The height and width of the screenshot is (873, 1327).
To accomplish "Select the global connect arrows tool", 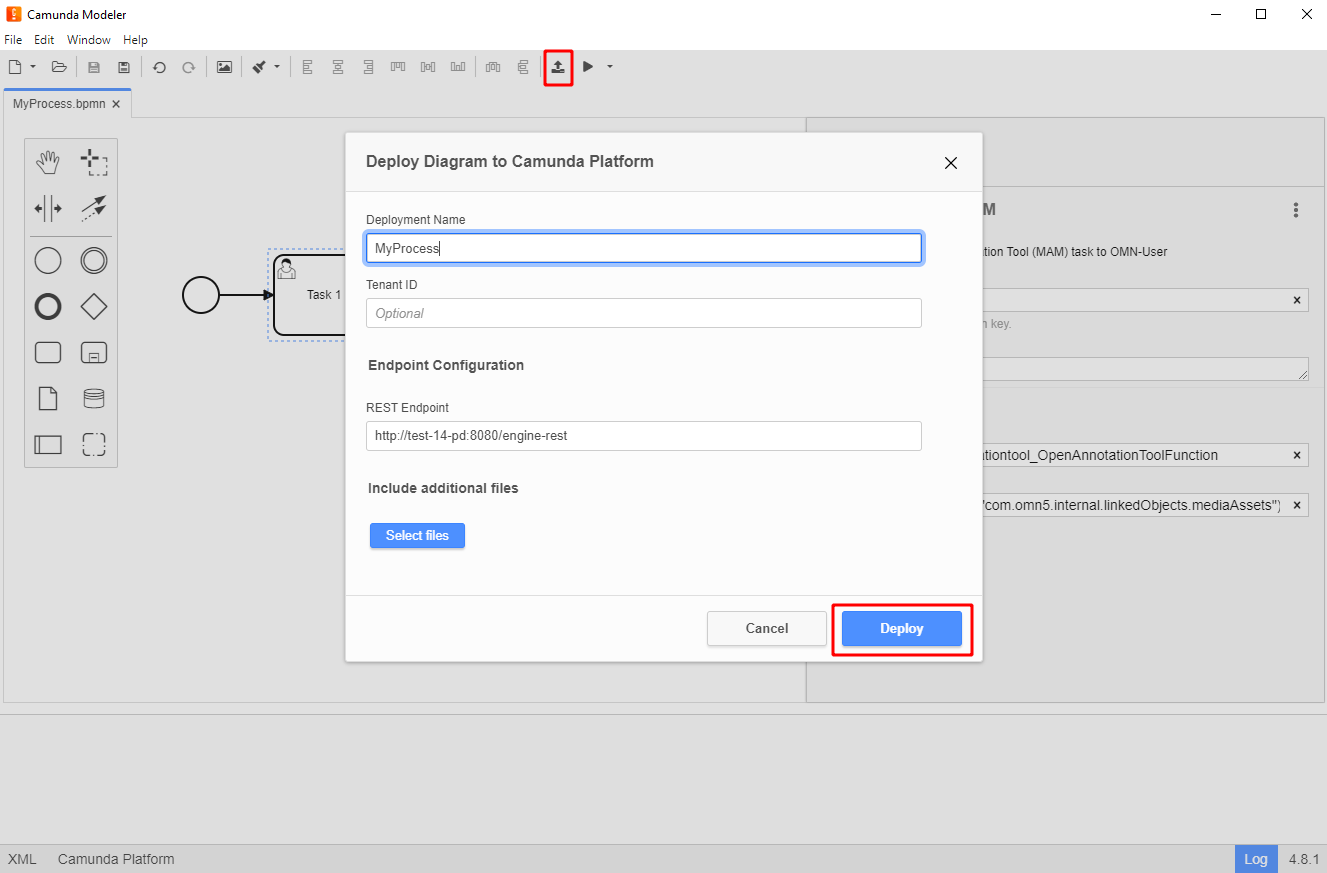I will pyautogui.click(x=94, y=208).
